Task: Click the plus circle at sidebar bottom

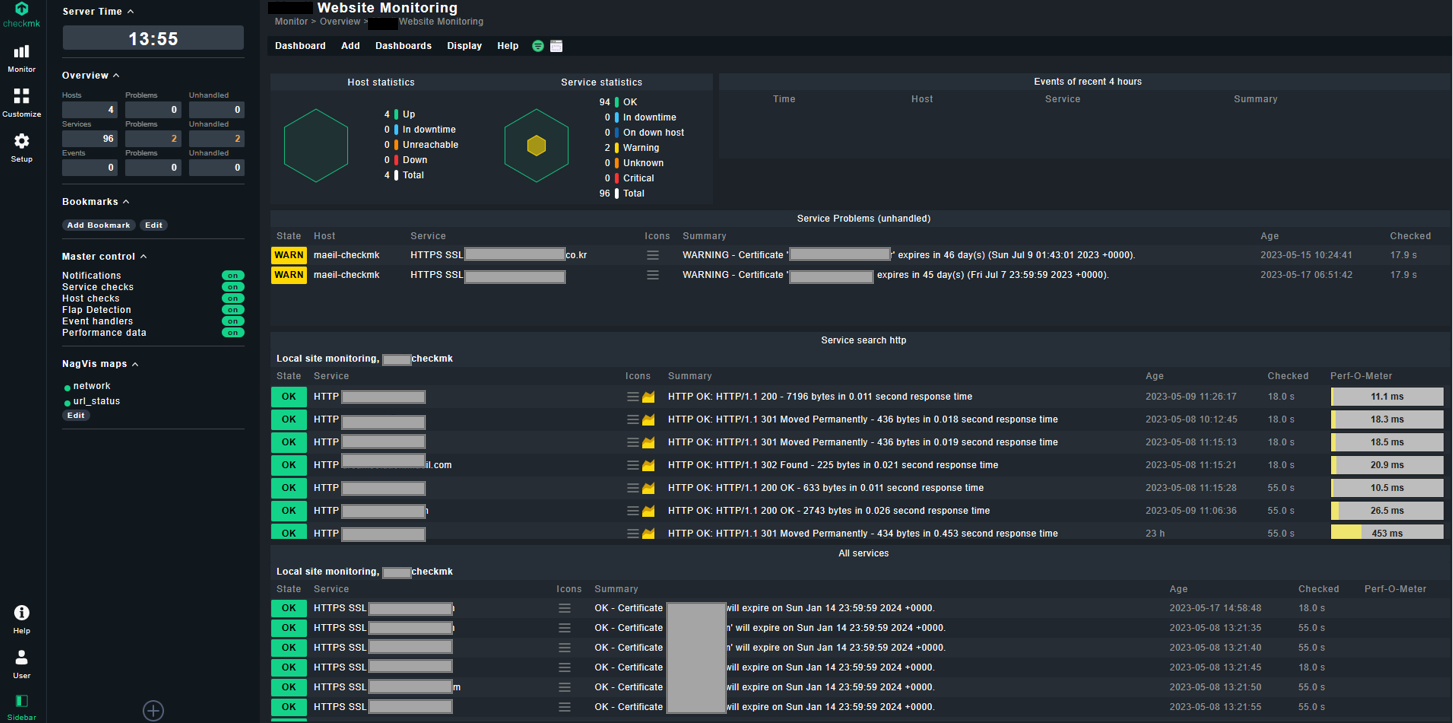Action: pyautogui.click(x=152, y=710)
